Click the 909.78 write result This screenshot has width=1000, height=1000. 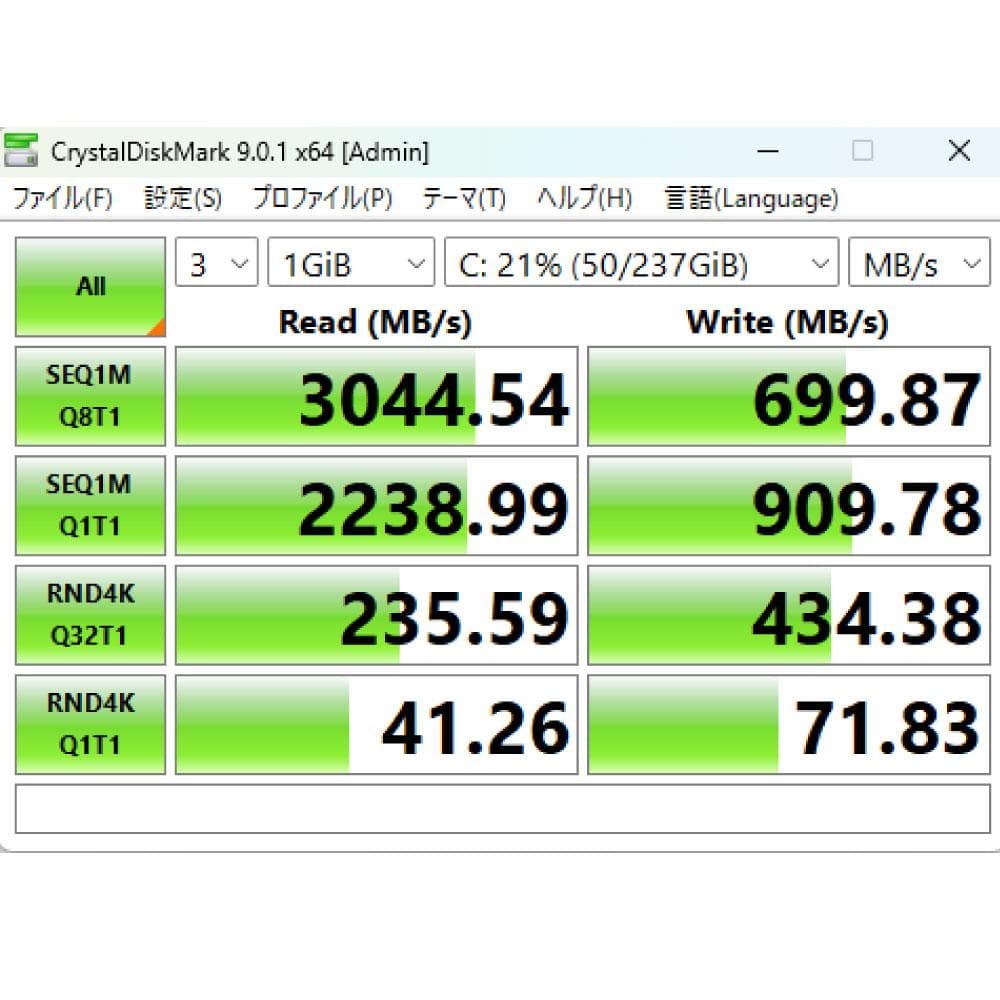(x=788, y=506)
